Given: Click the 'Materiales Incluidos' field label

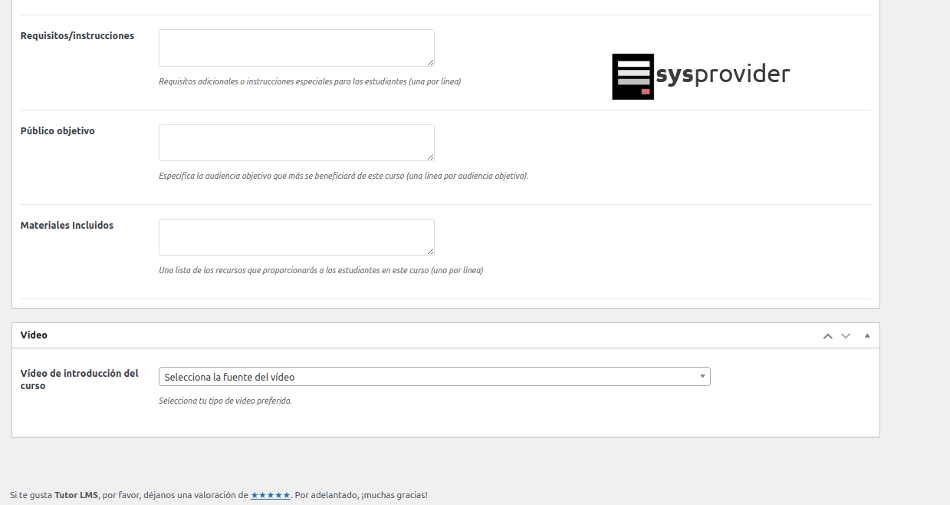Looking at the screenshot, I should point(67,226).
